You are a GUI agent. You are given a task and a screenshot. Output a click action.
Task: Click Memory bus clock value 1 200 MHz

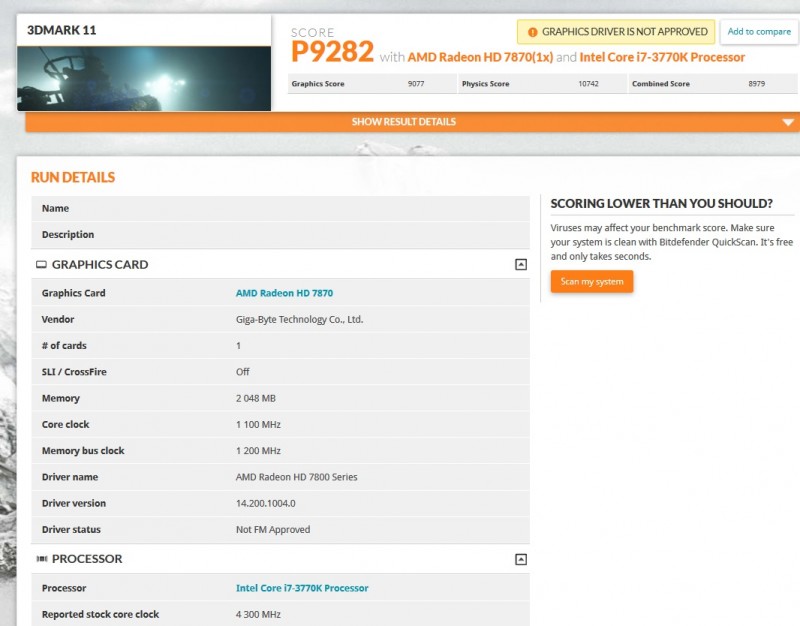pyautogui.click(x=258, y=450)
